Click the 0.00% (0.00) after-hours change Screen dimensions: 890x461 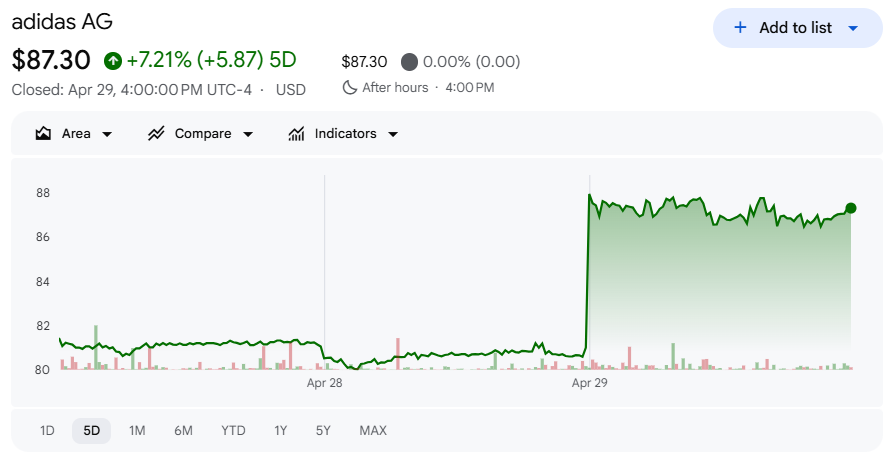[x=471, y=62]
